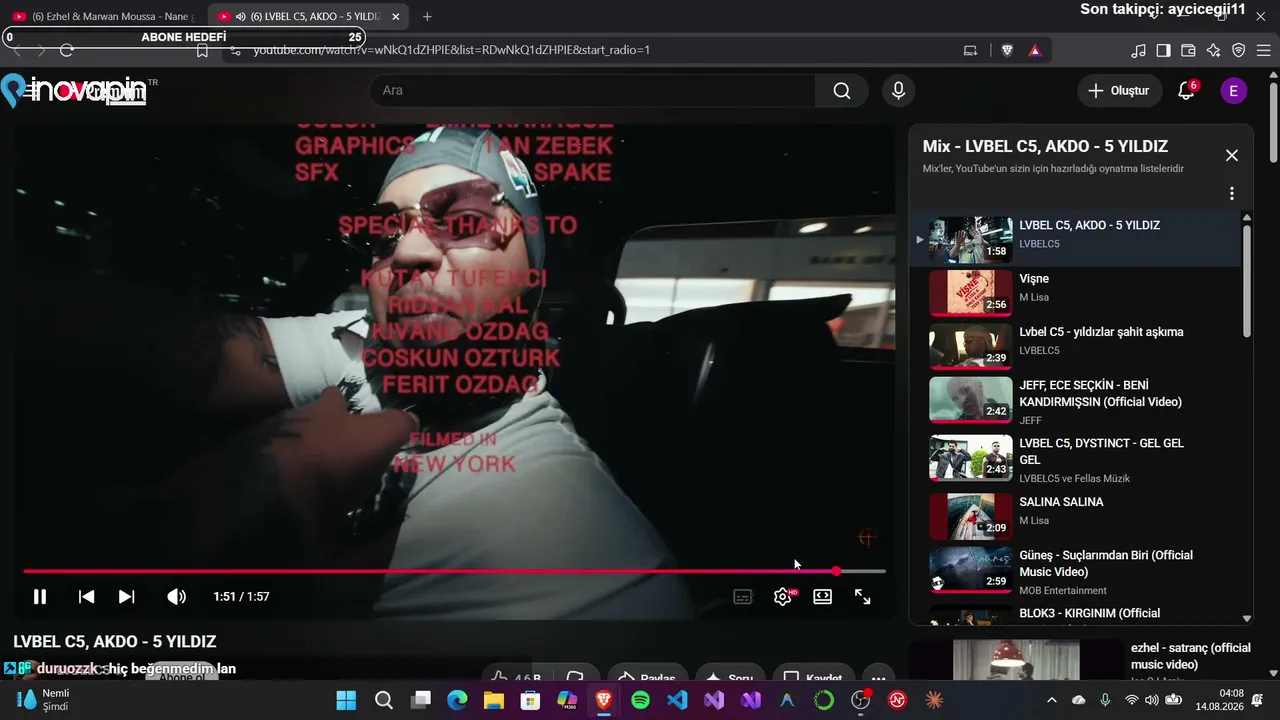Close the Mix playlist panel

click(x=1232, y=155)
